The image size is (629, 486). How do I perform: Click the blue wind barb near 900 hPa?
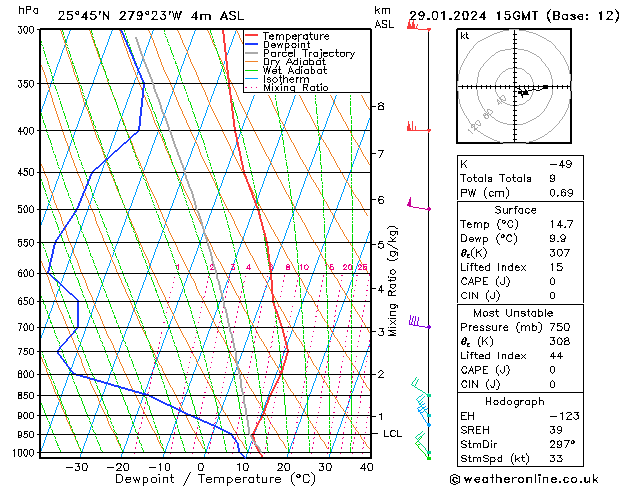(424, 415)
